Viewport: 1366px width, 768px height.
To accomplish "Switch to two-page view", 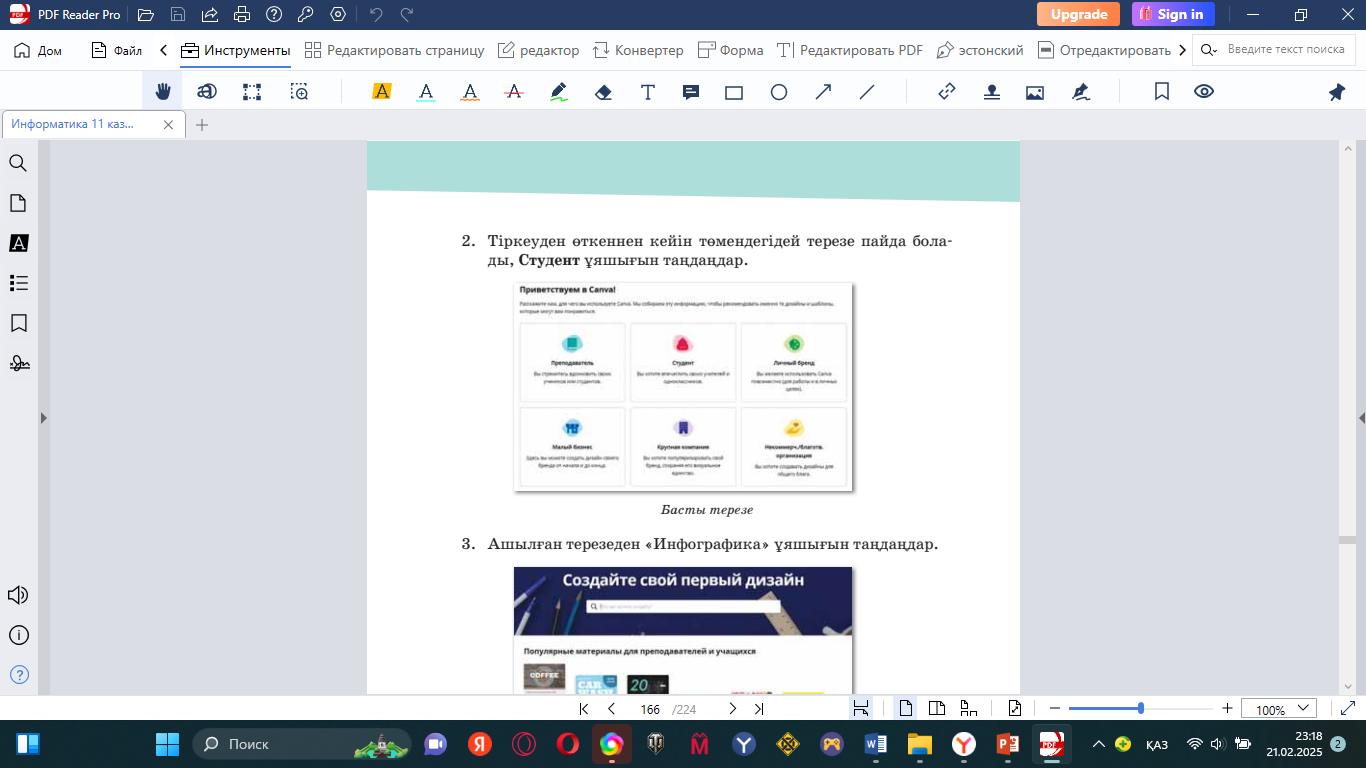I will (x=937, y=709).
